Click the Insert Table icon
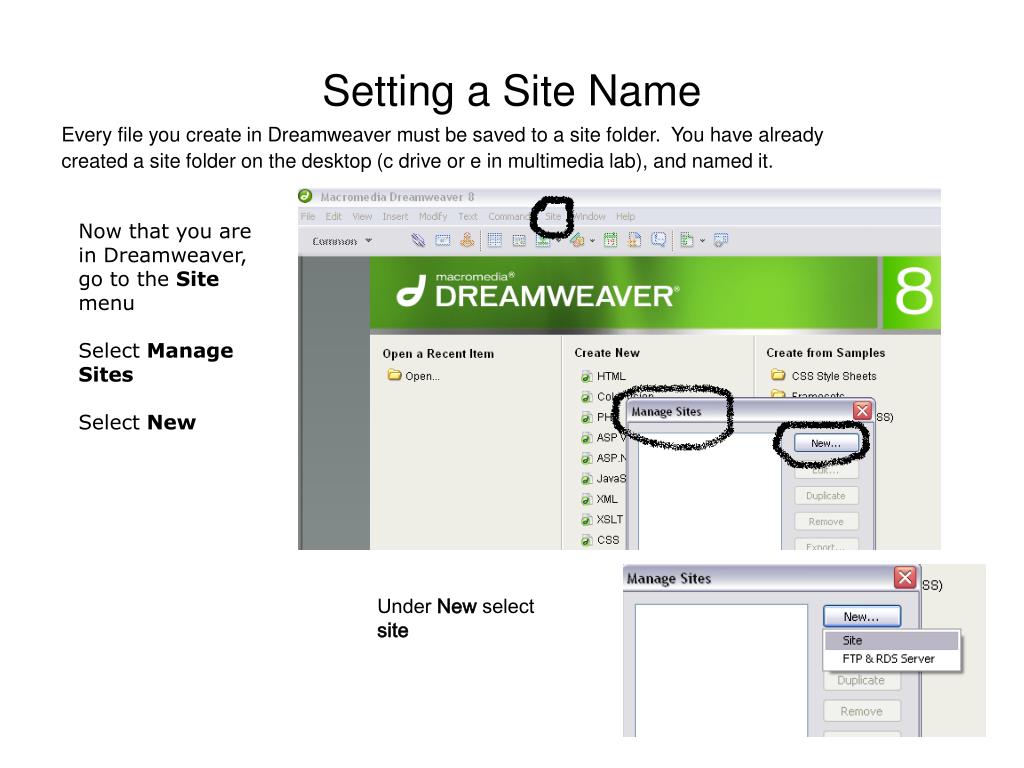This screenshot has height=768, width=1024. coord(495,240)
